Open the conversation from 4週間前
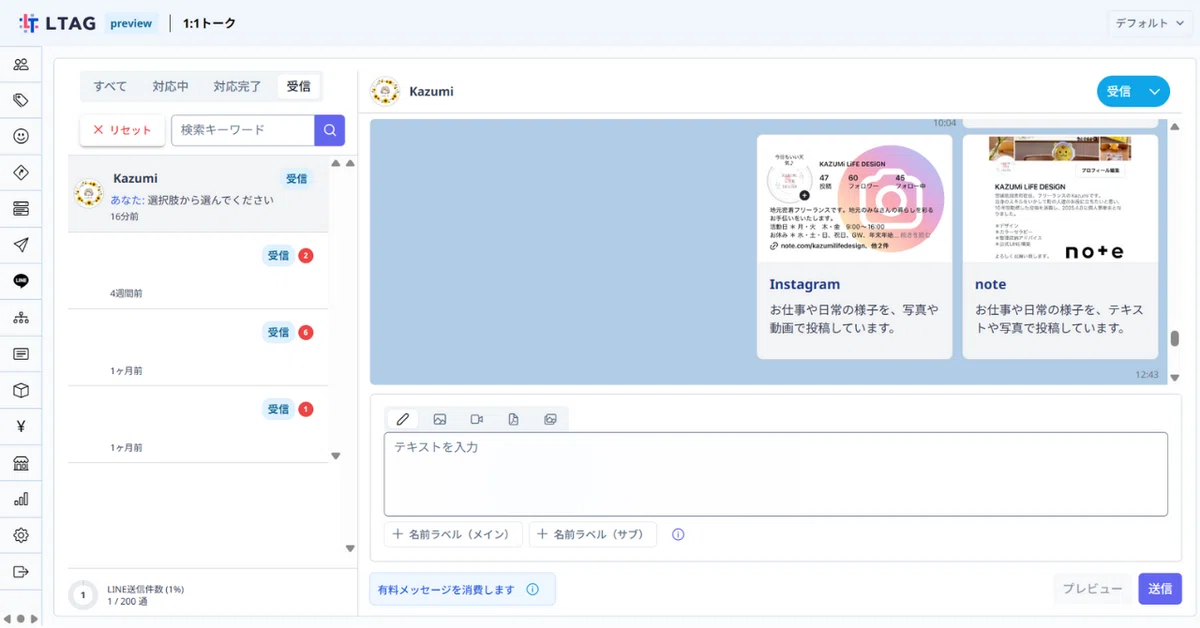The height and width of the screenshot is (628, 1200). [x=198, y=271]
